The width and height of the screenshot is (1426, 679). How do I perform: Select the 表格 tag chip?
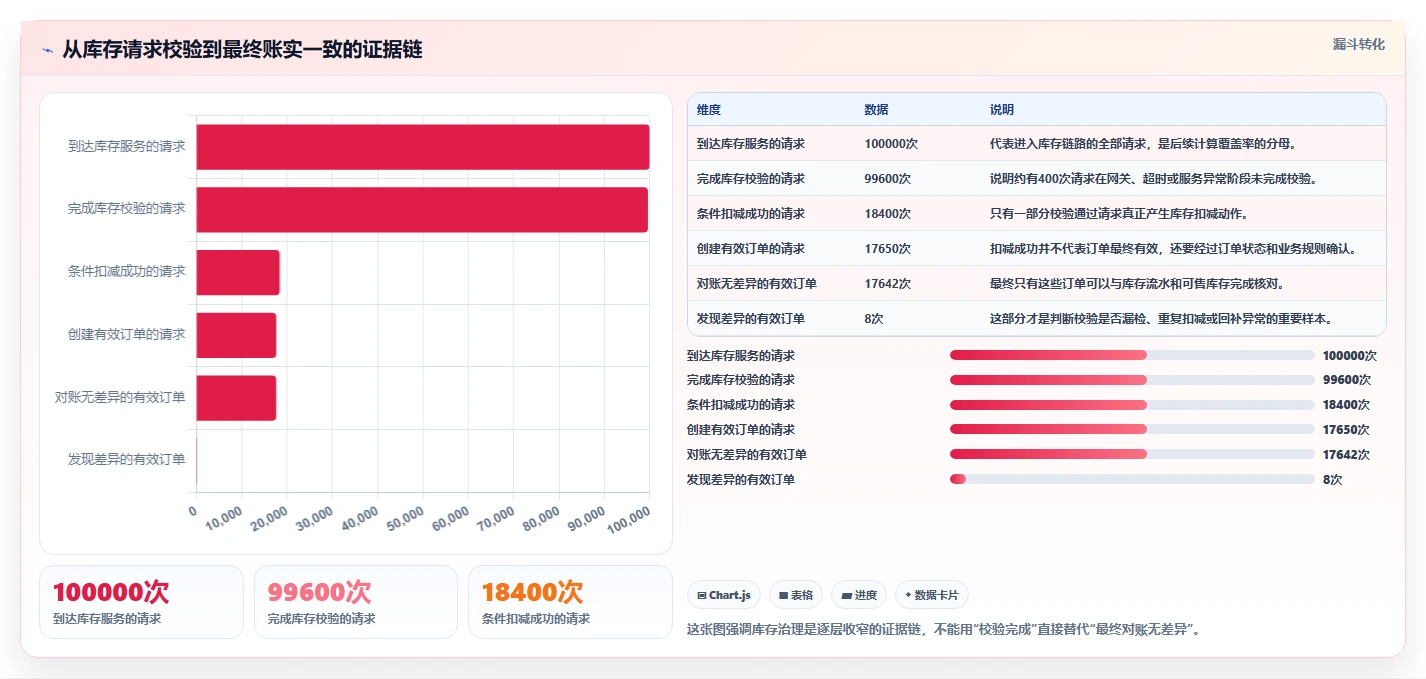click(x=796, y=595)
